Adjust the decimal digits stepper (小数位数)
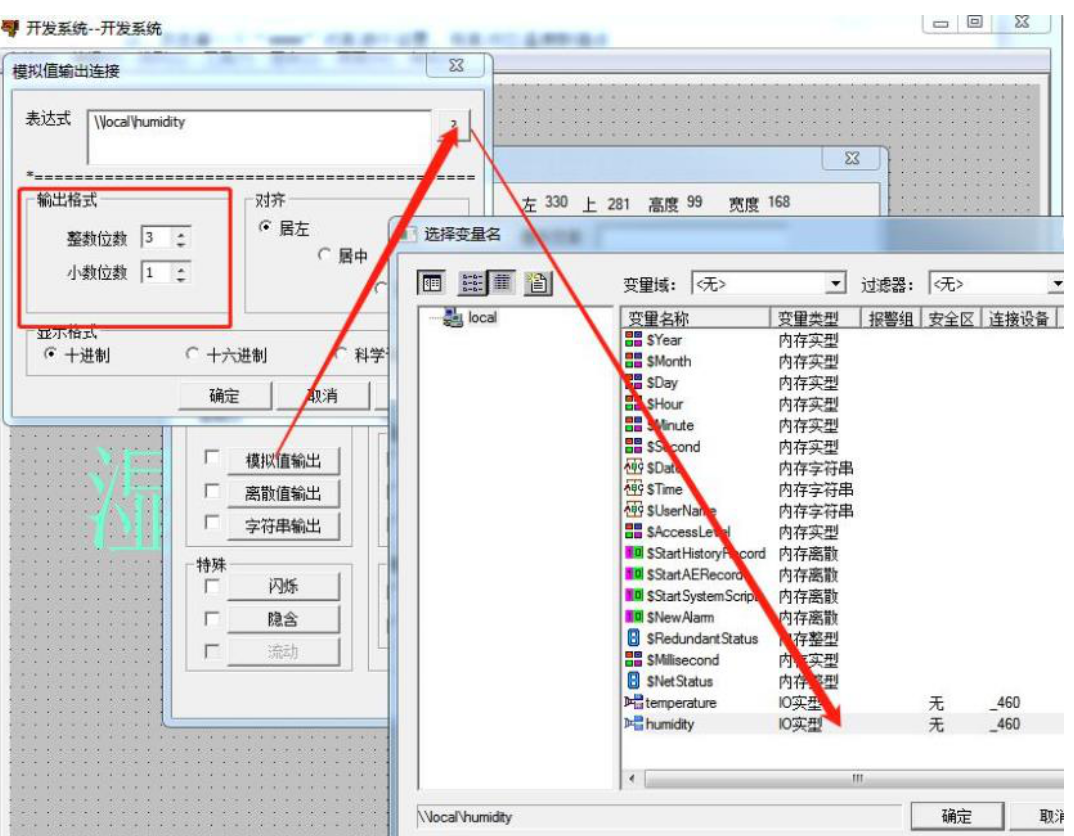1074x836 pixels. point(181,273)
